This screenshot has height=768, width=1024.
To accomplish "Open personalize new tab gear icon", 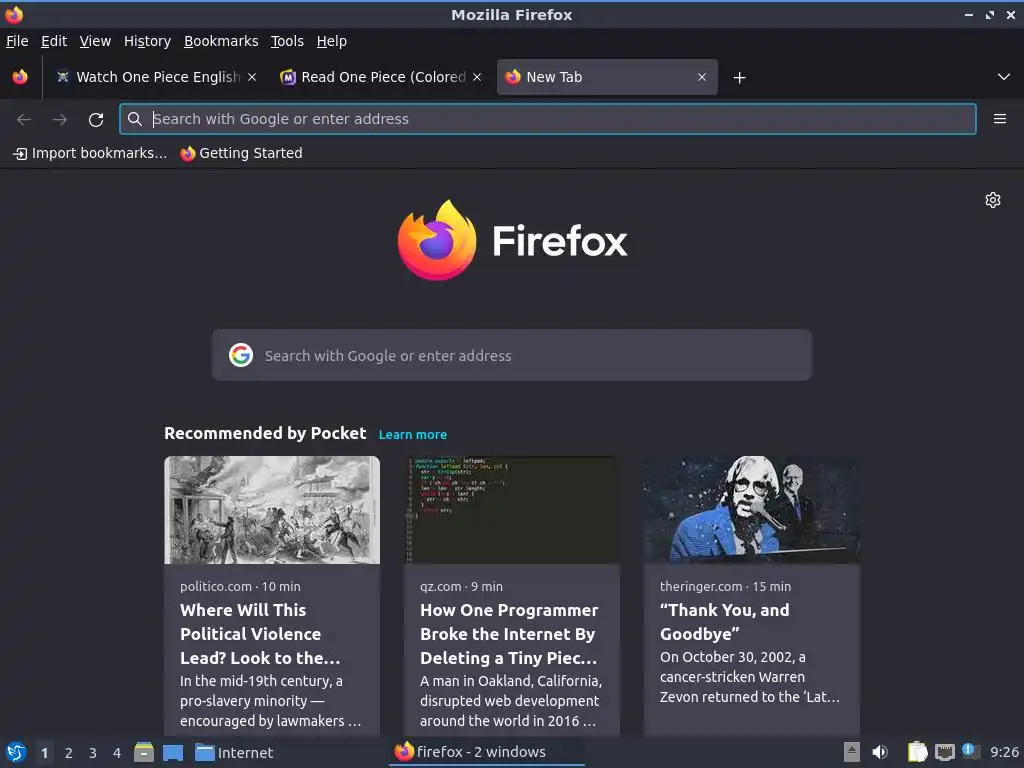I will (993, 200).
